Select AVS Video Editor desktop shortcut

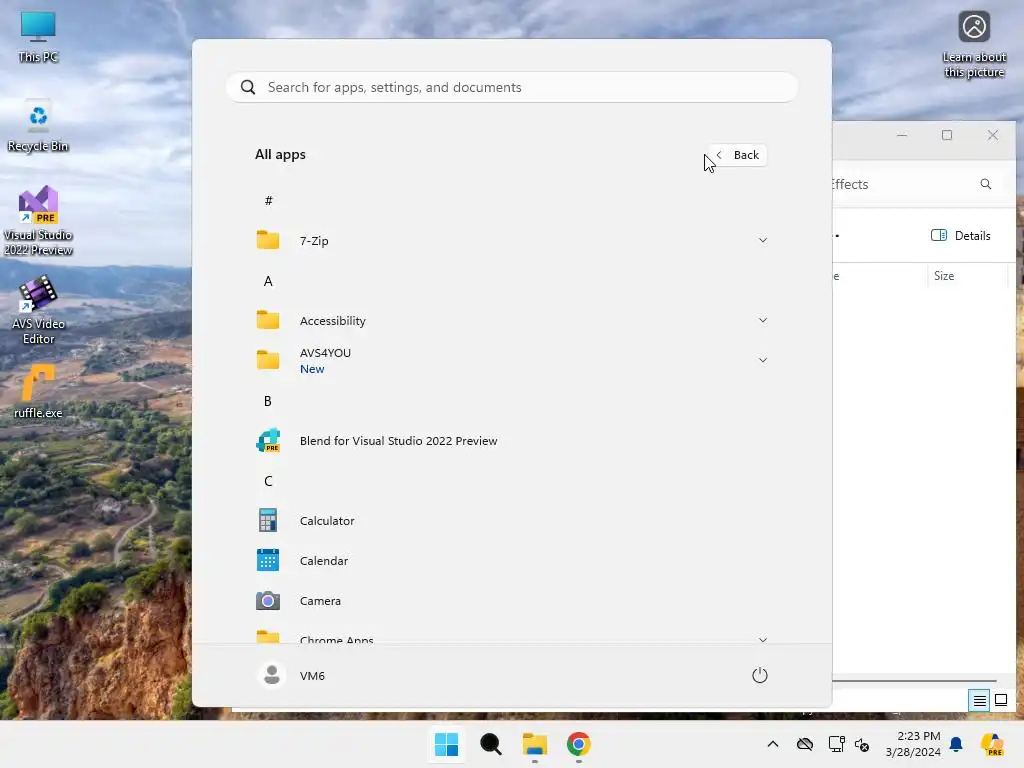38,310
